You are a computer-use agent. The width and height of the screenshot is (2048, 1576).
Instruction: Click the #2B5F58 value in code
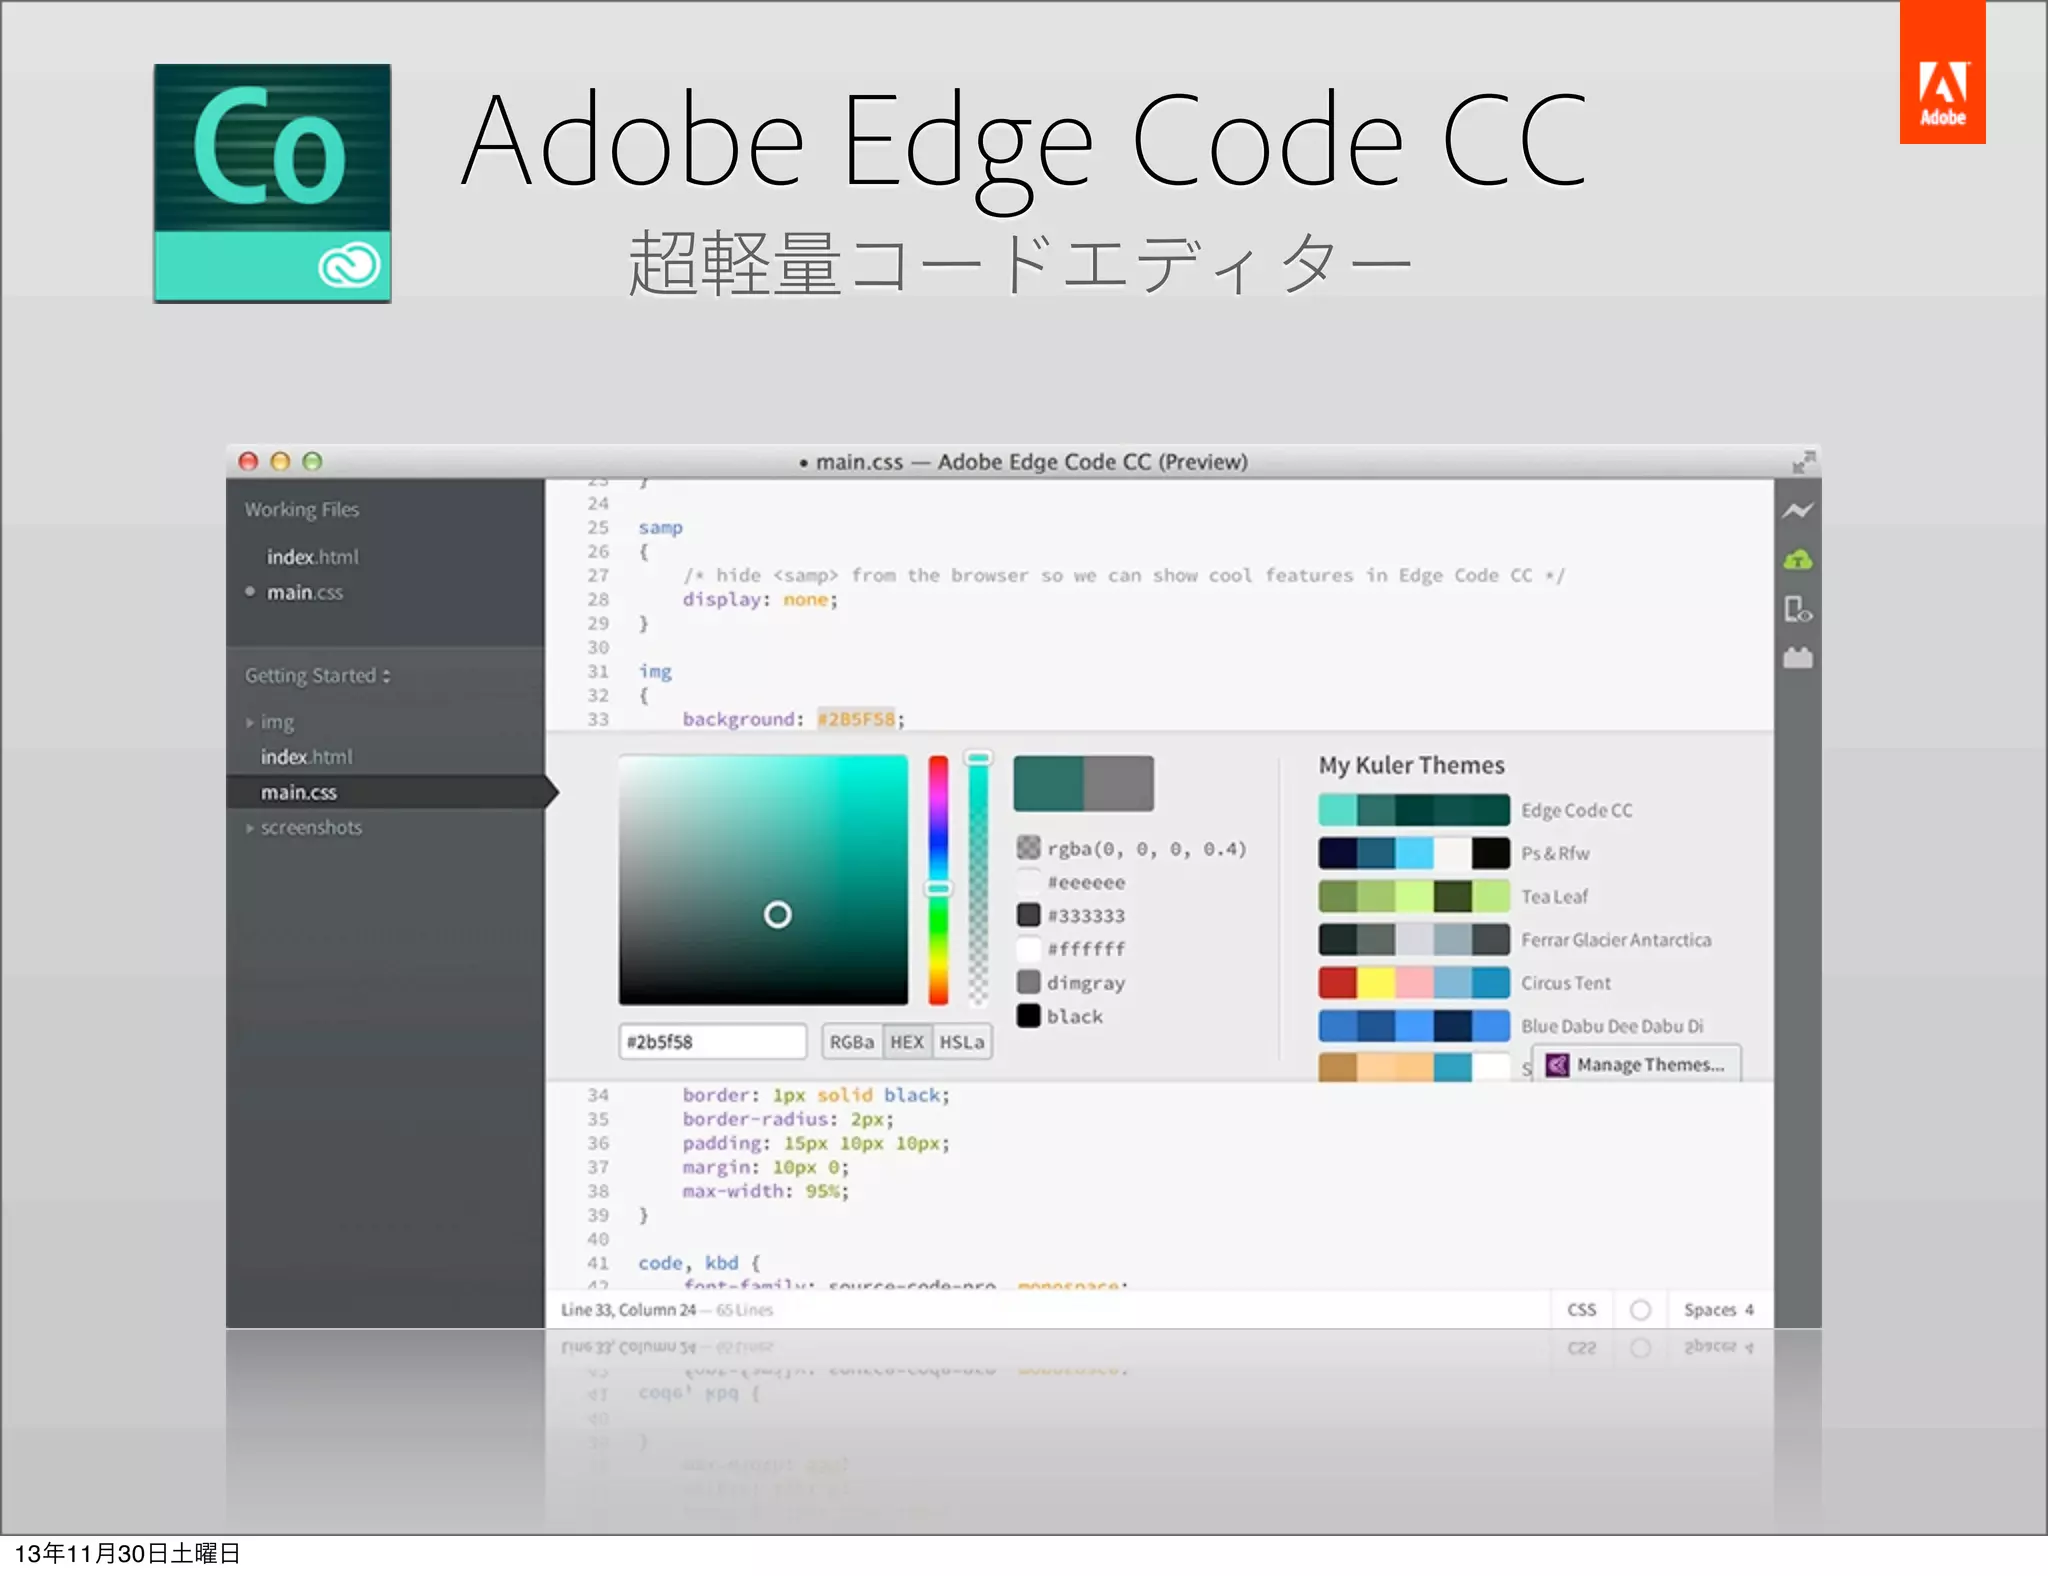[x=856, y=719]
